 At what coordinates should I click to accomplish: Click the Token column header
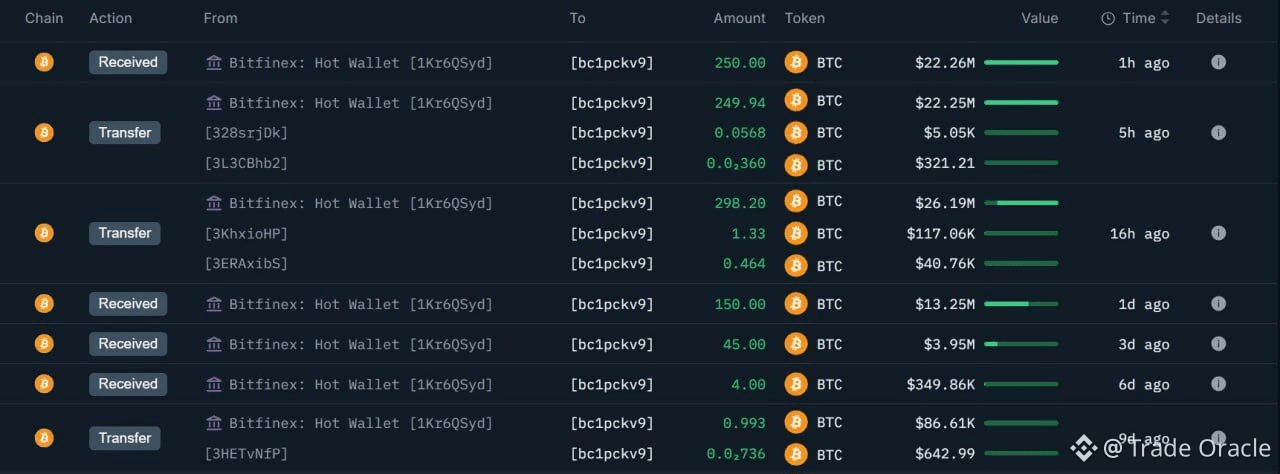805,18
